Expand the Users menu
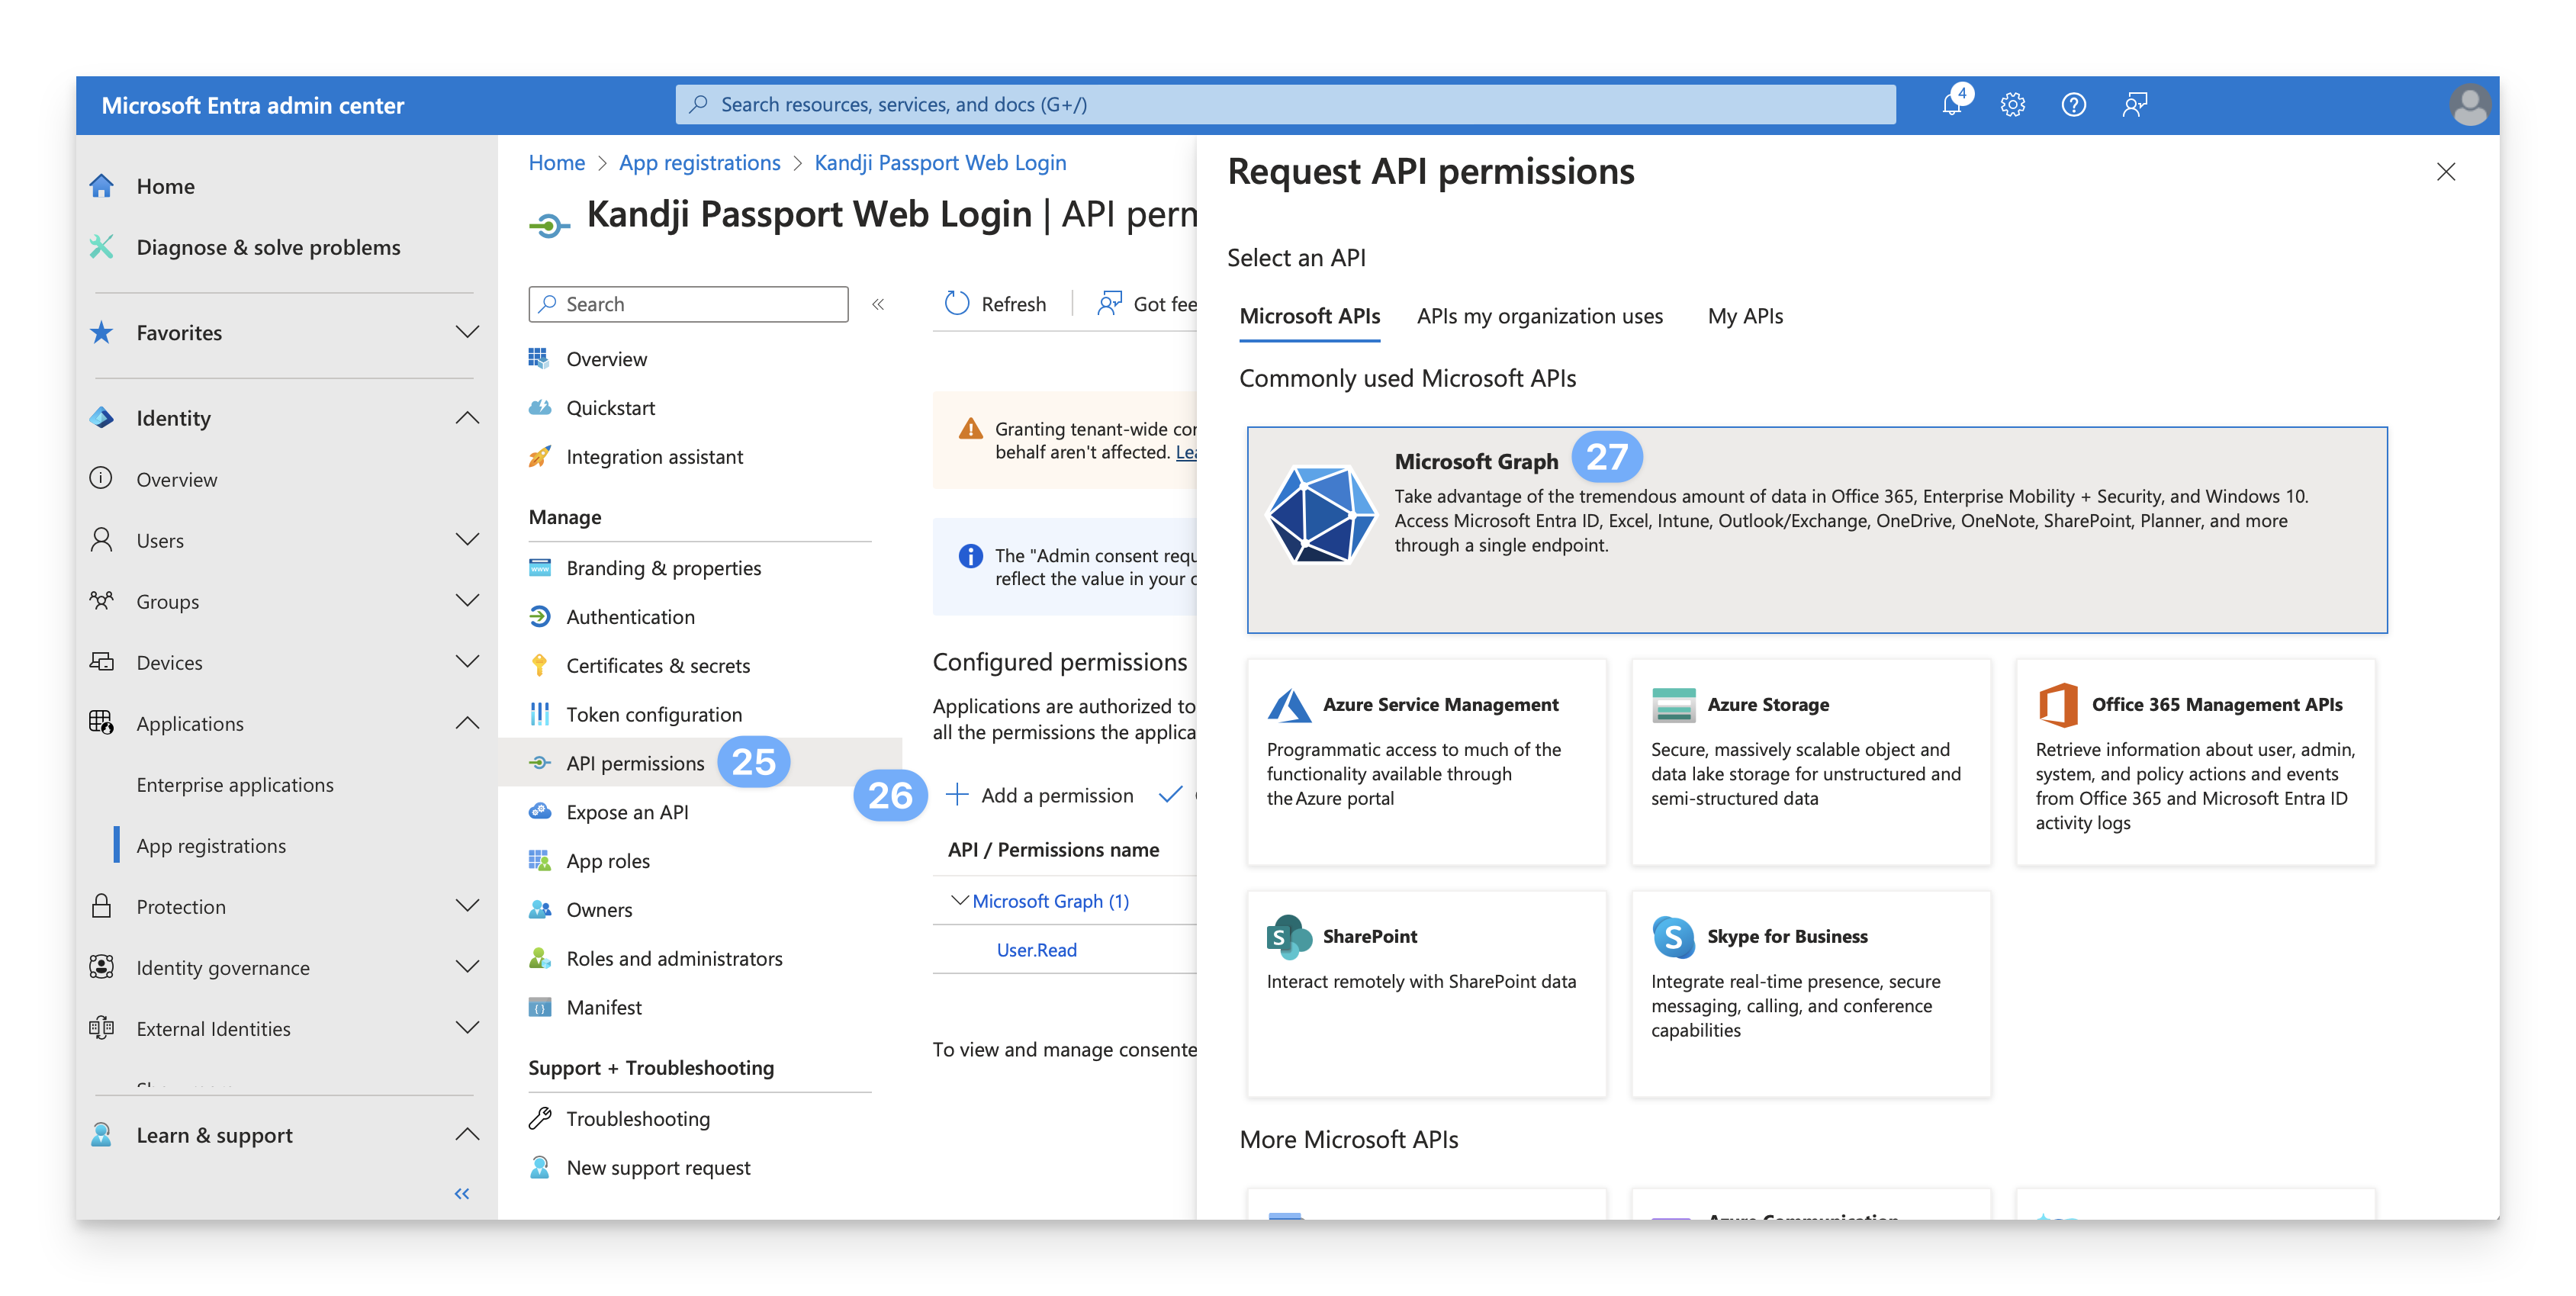The width and height of the screenshot is (2576, 1296). tap(467, 540)
